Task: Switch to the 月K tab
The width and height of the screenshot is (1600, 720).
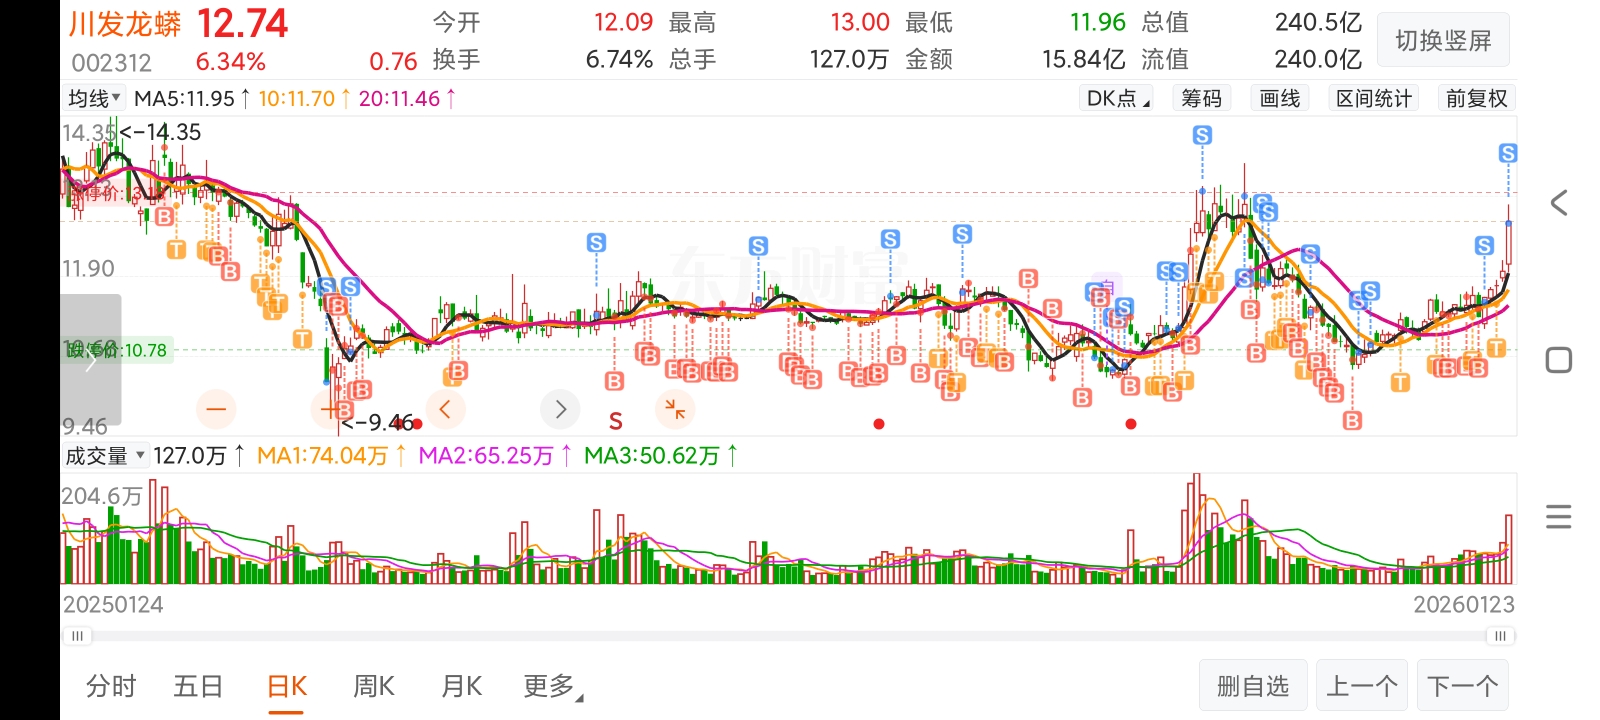Action: pos(462,686)
